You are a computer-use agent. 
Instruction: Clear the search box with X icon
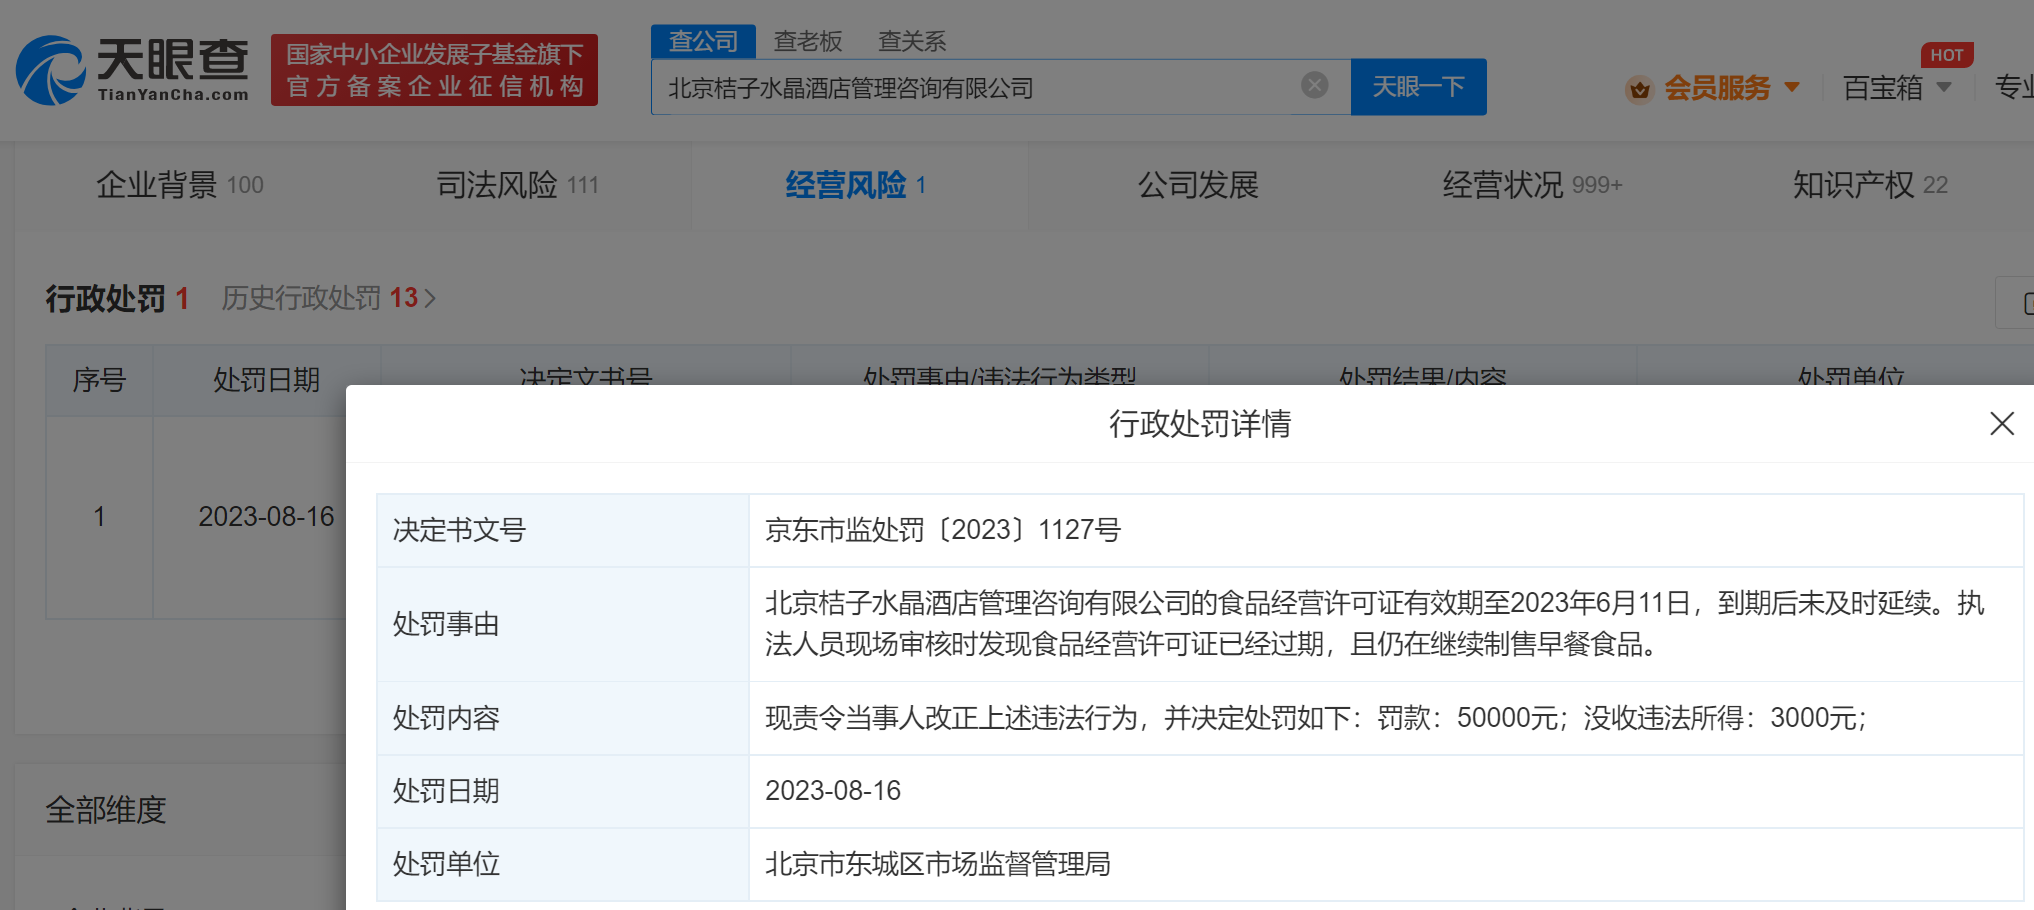pos(1314,86)
